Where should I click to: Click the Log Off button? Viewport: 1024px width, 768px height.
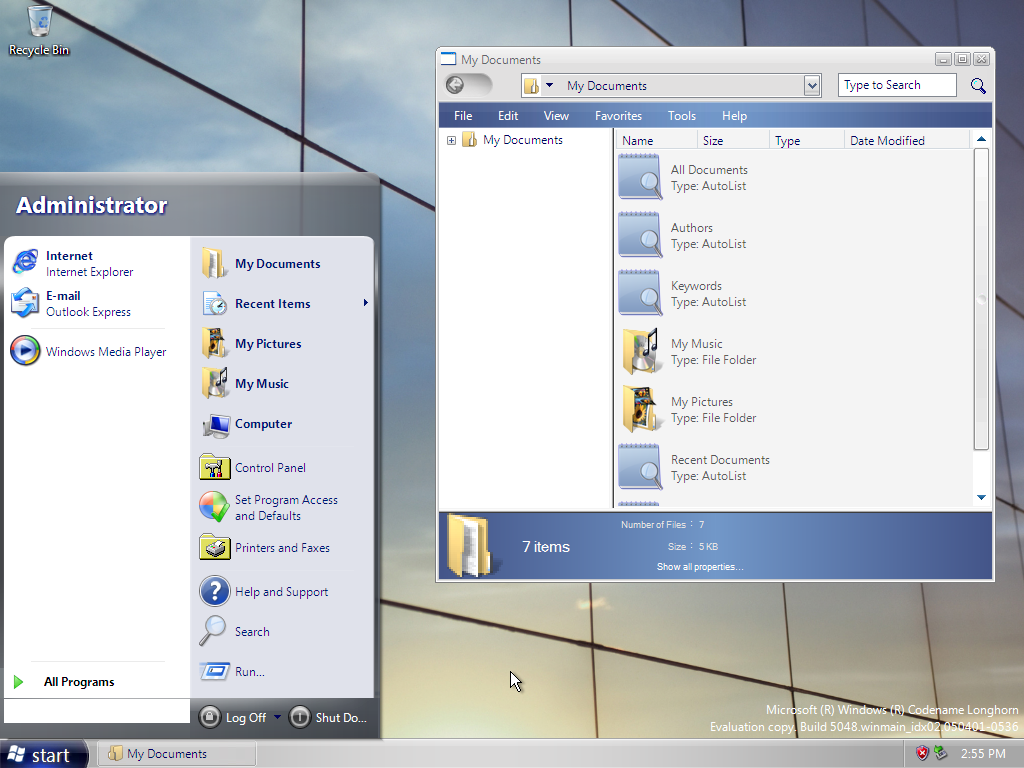tap(234, 717)
